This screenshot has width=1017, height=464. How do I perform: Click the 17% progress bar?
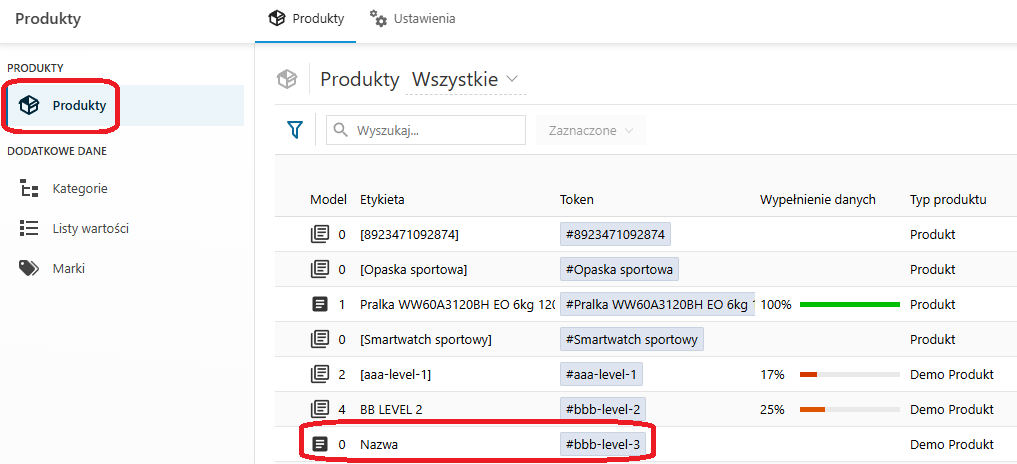coord(850,374)
